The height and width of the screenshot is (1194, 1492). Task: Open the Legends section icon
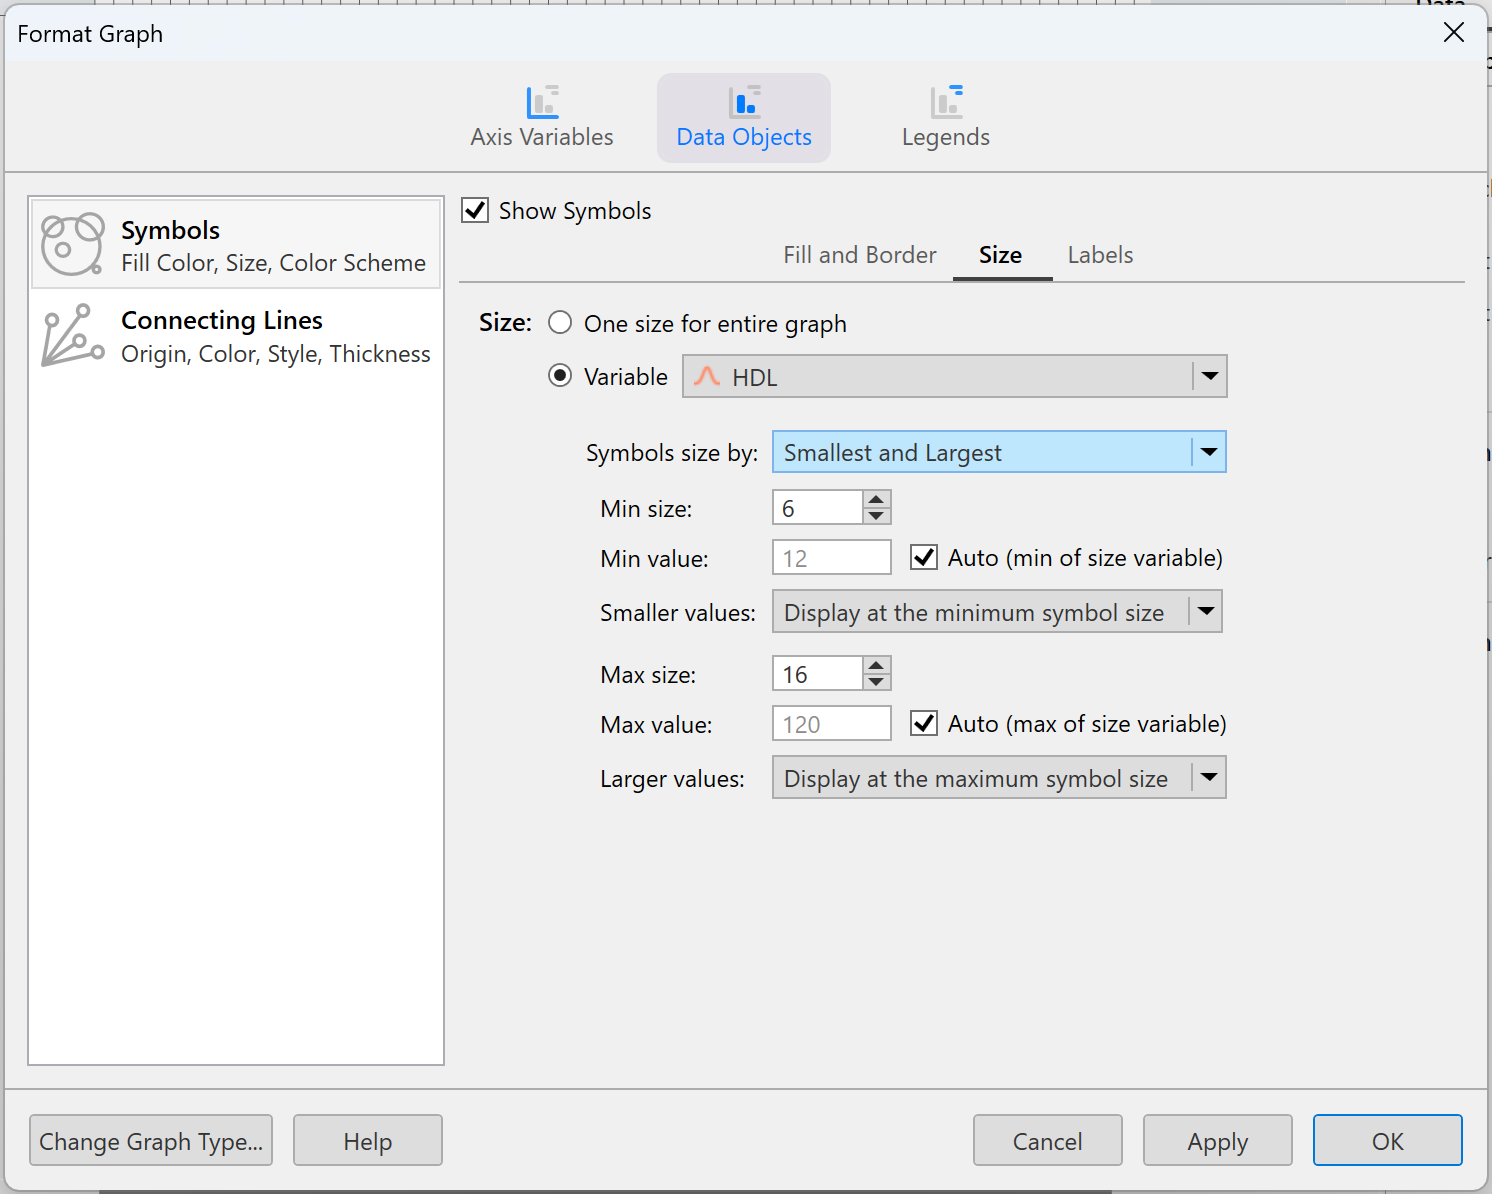click(x=946, y=102)
